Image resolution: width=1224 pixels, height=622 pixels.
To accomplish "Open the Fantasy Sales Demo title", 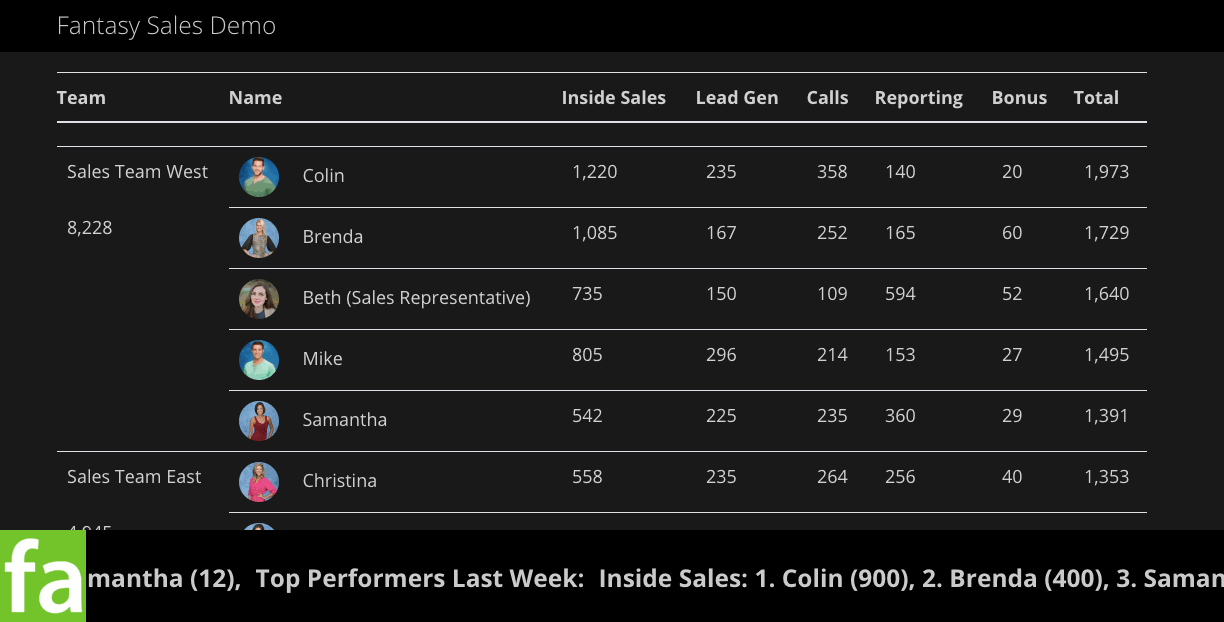I will [x=166, y=26].
